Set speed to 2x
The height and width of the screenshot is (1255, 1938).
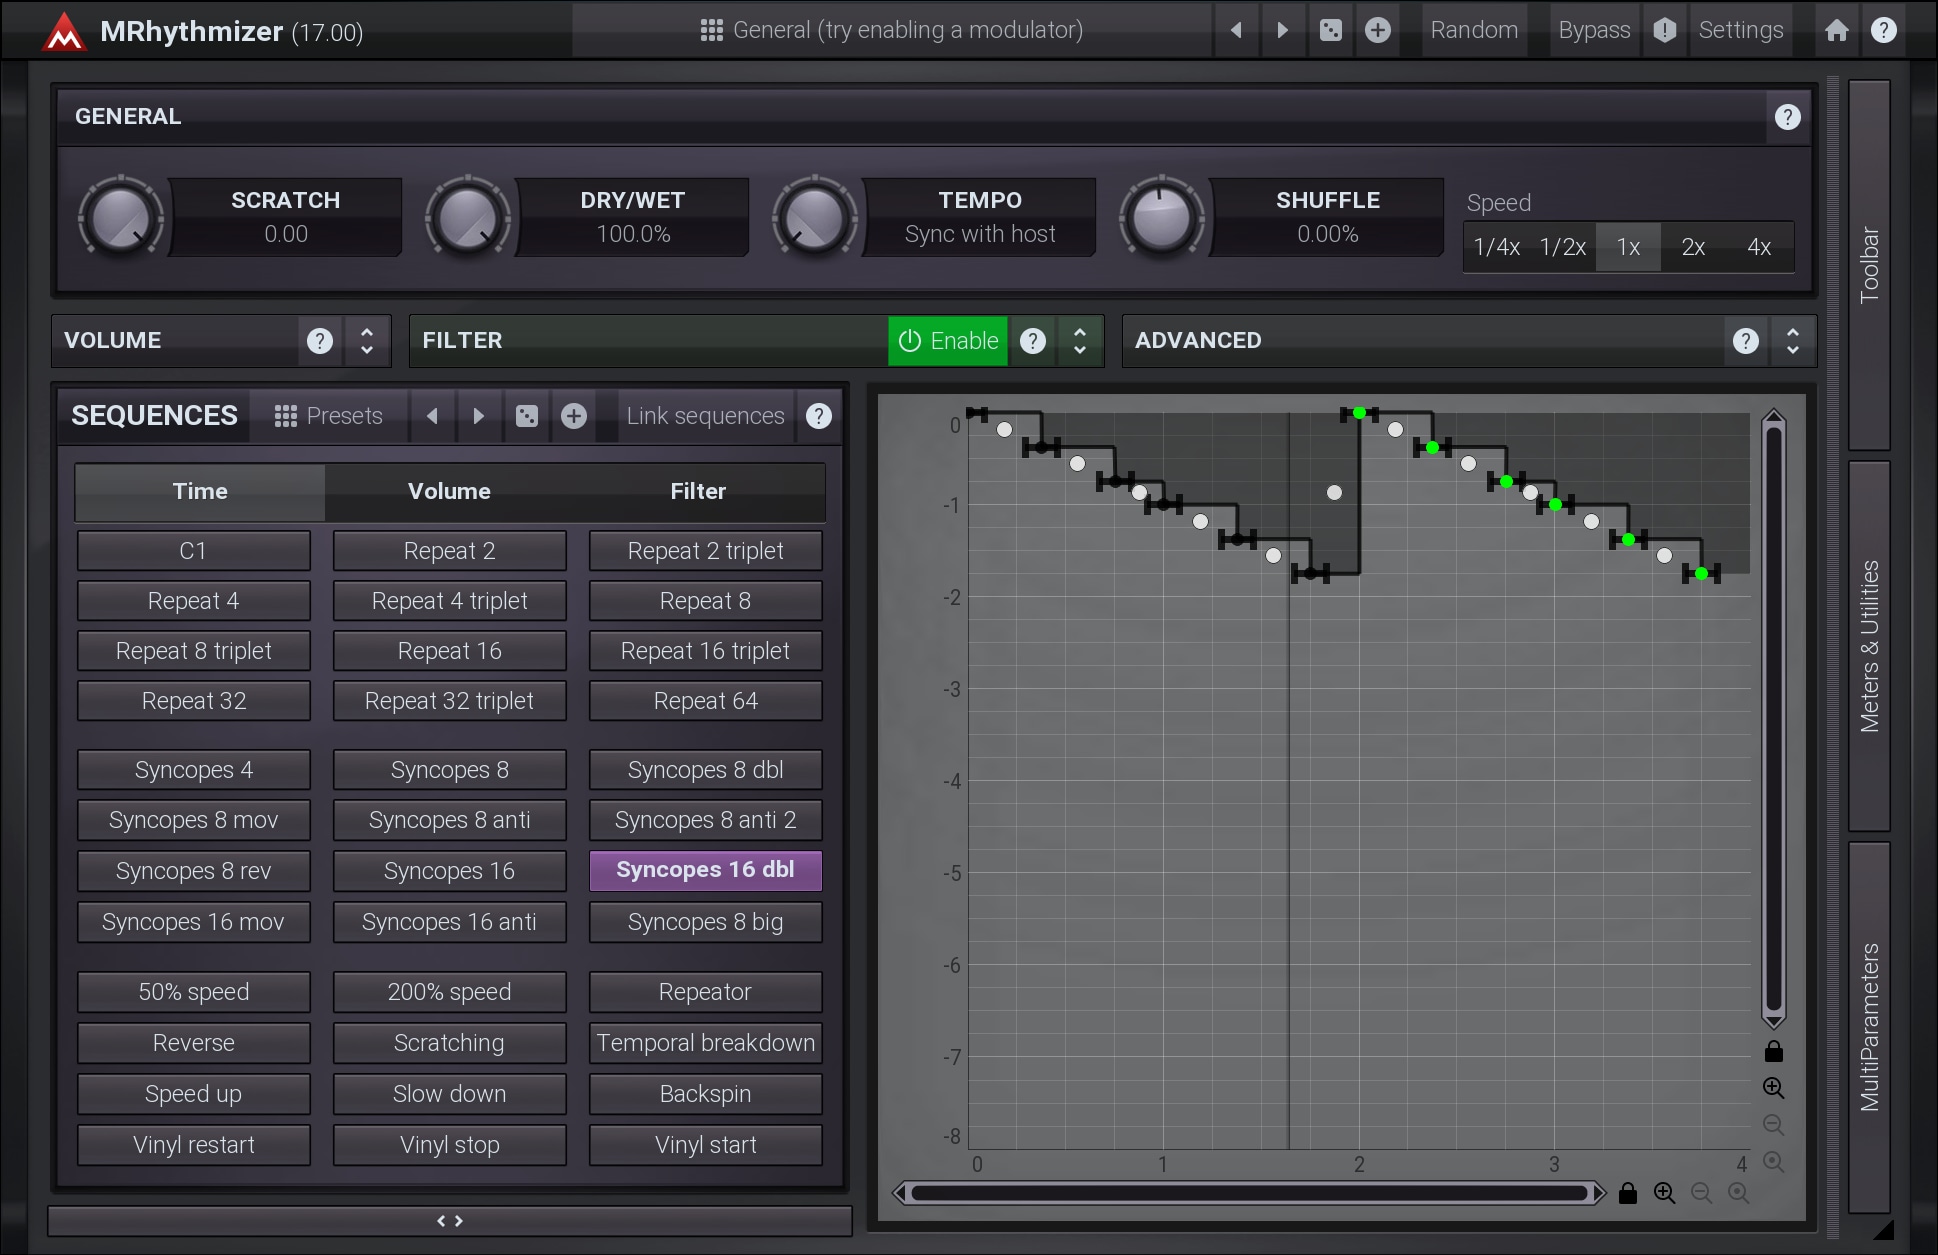tap(1693, 247)
